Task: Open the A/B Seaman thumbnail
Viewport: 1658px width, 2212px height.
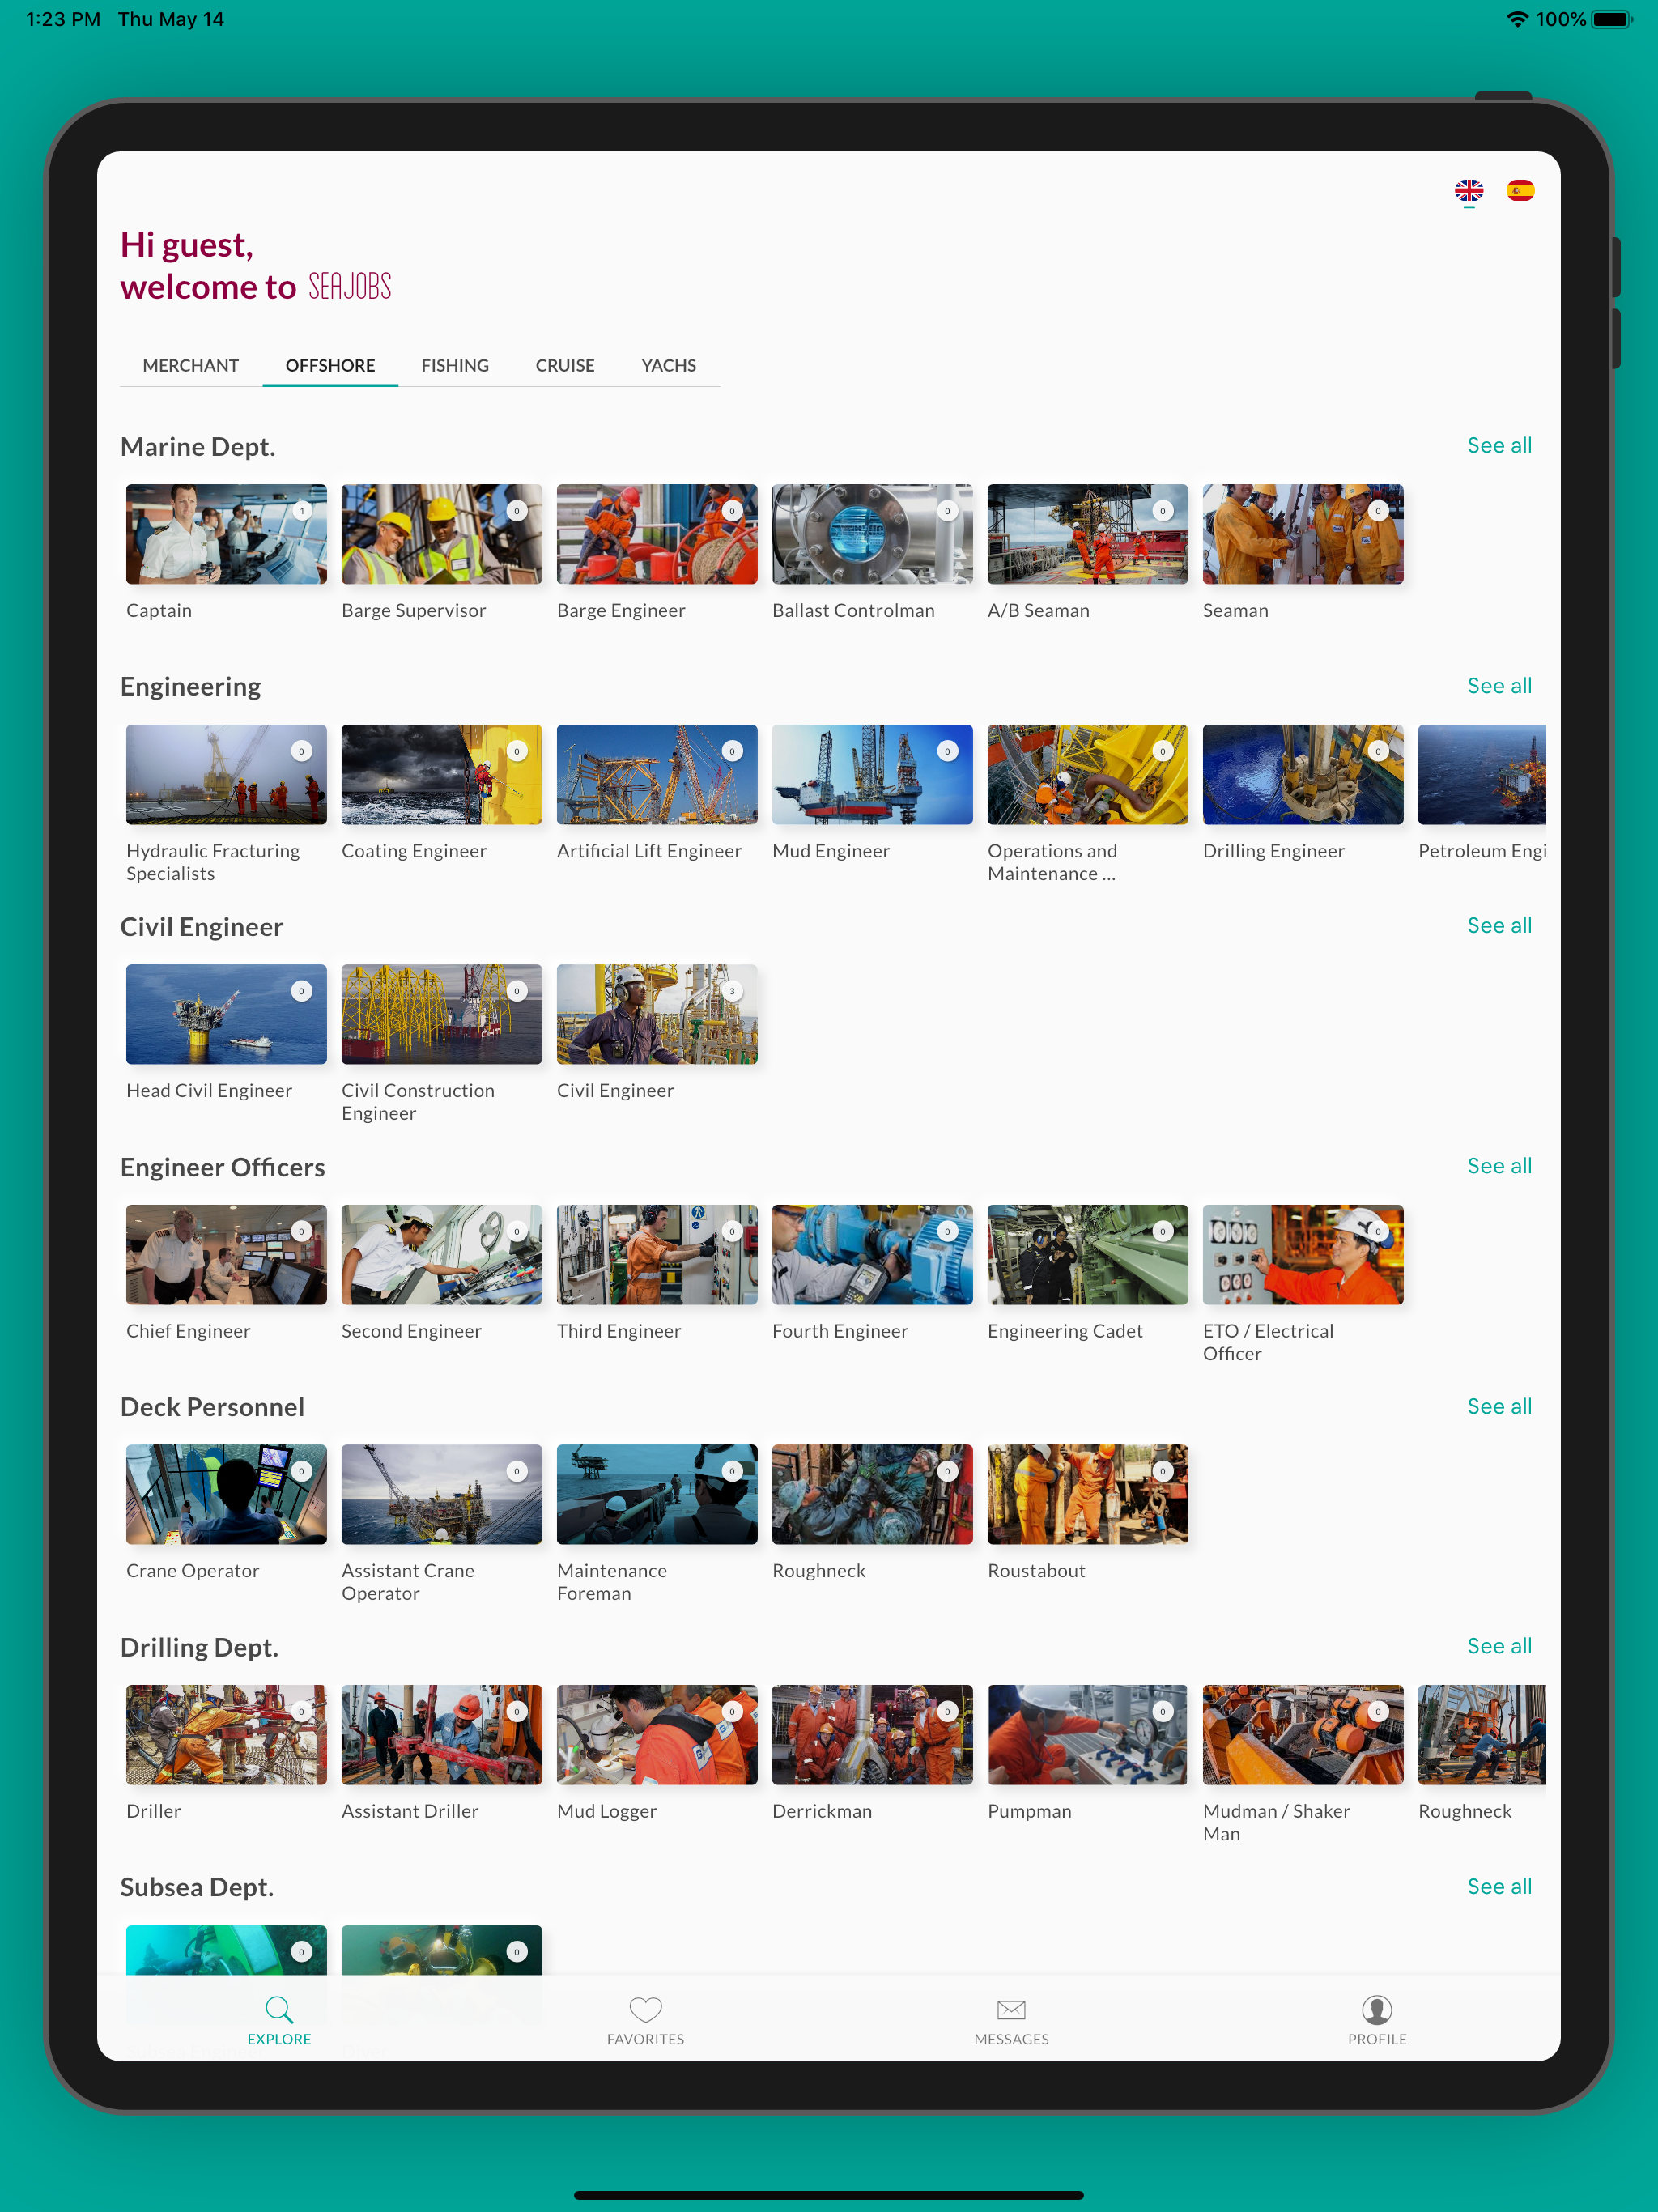Action: 1087,534
